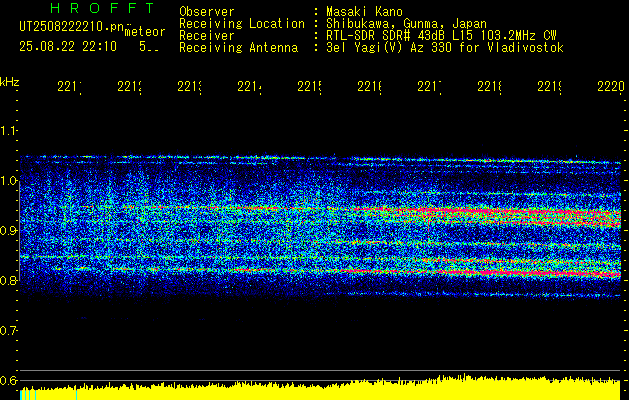
Task: Select RTL-SDR SDR# 43dB receiver details
Action: click(x=441, y=36)
